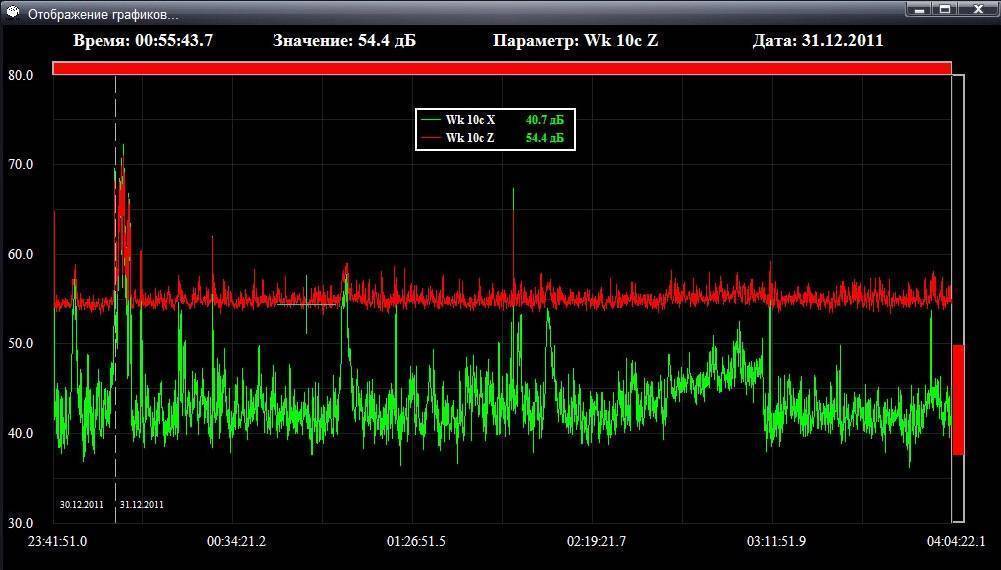Click the red line sample in the legend

[431, 138]
